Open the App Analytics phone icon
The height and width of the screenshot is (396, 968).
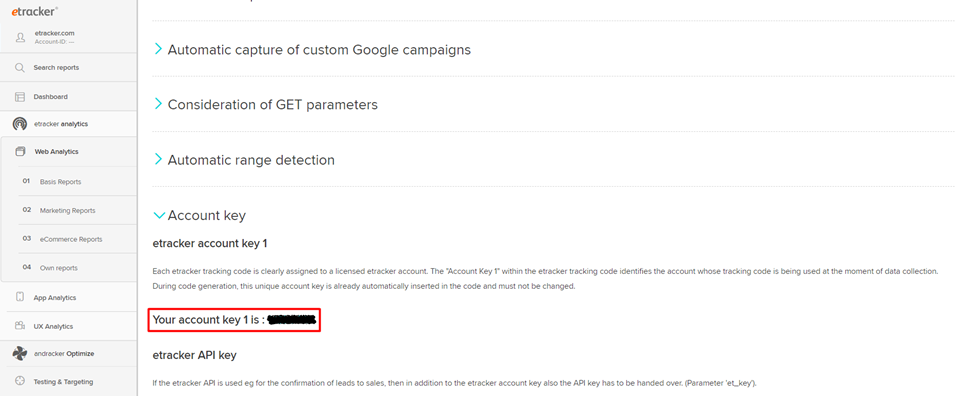pyautogui.click(x=20, y=297)
